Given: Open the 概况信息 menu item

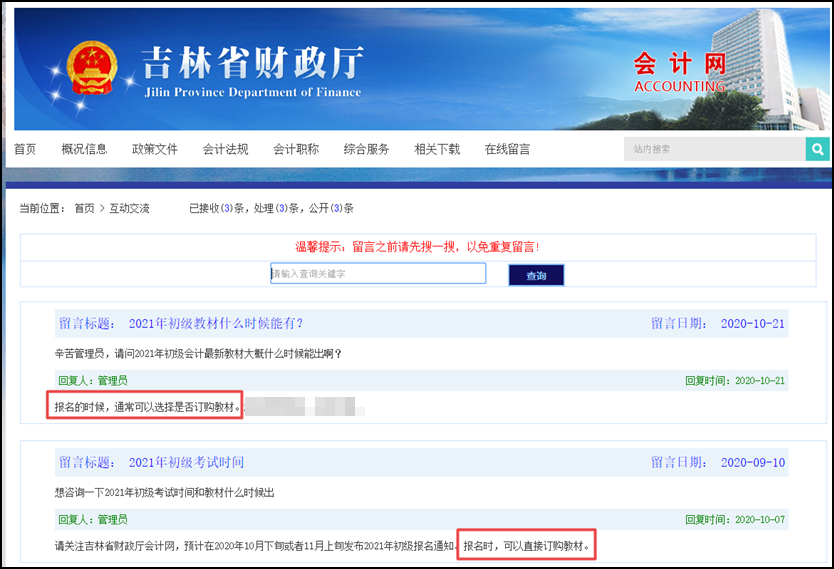Looking at the screenshot, I should 84,149.
